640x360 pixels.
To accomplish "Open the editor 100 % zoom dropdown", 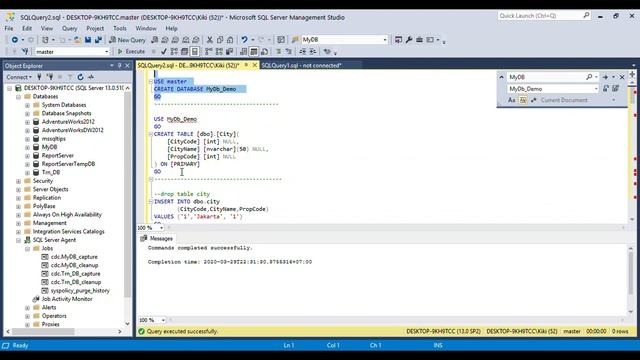I will pyautogui.click(x=162, y=228).
